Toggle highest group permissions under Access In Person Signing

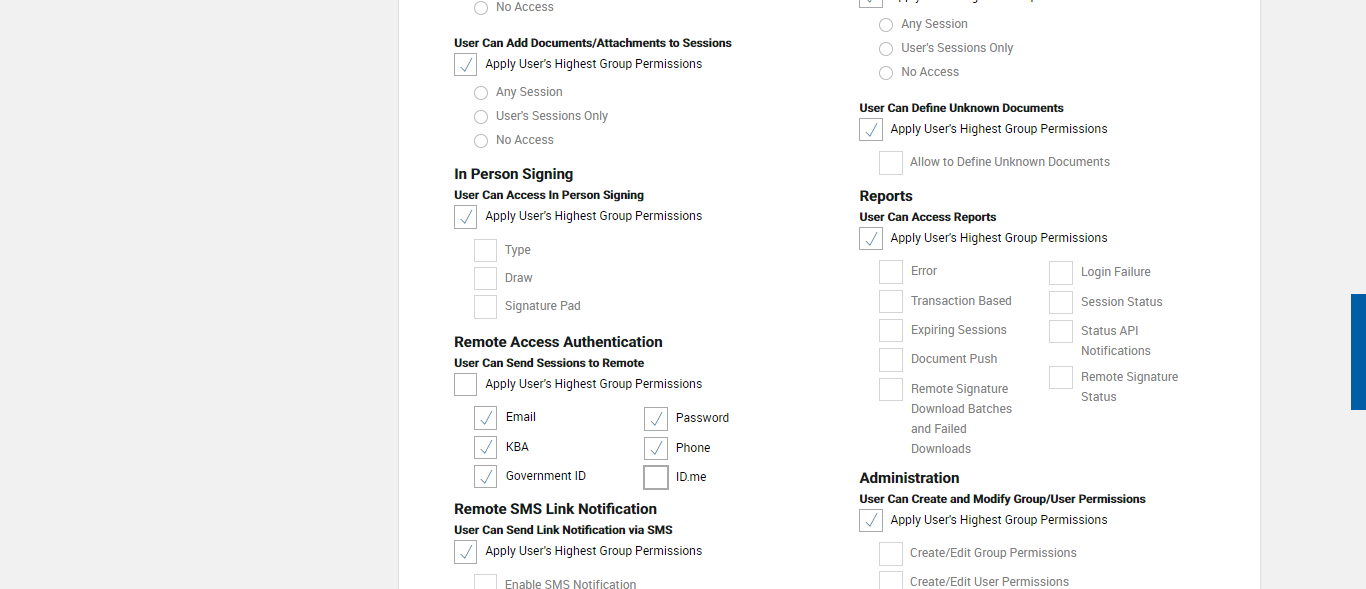pyautogui.click(x=466, y=217)
